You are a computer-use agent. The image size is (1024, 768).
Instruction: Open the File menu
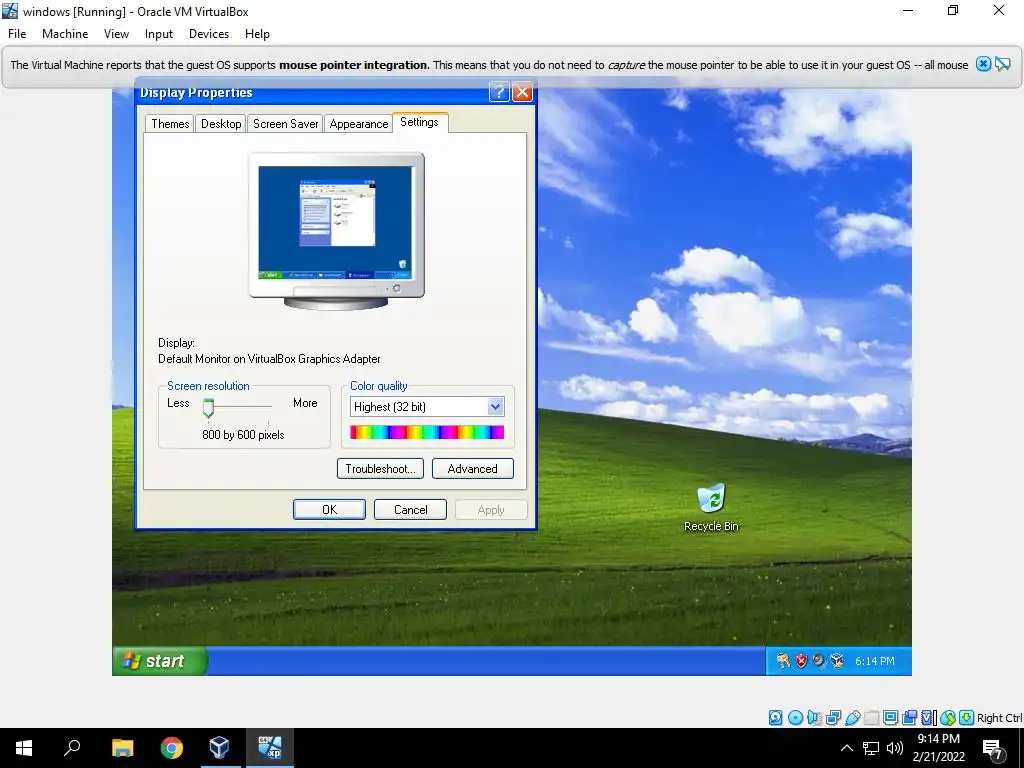click(17, 34)
